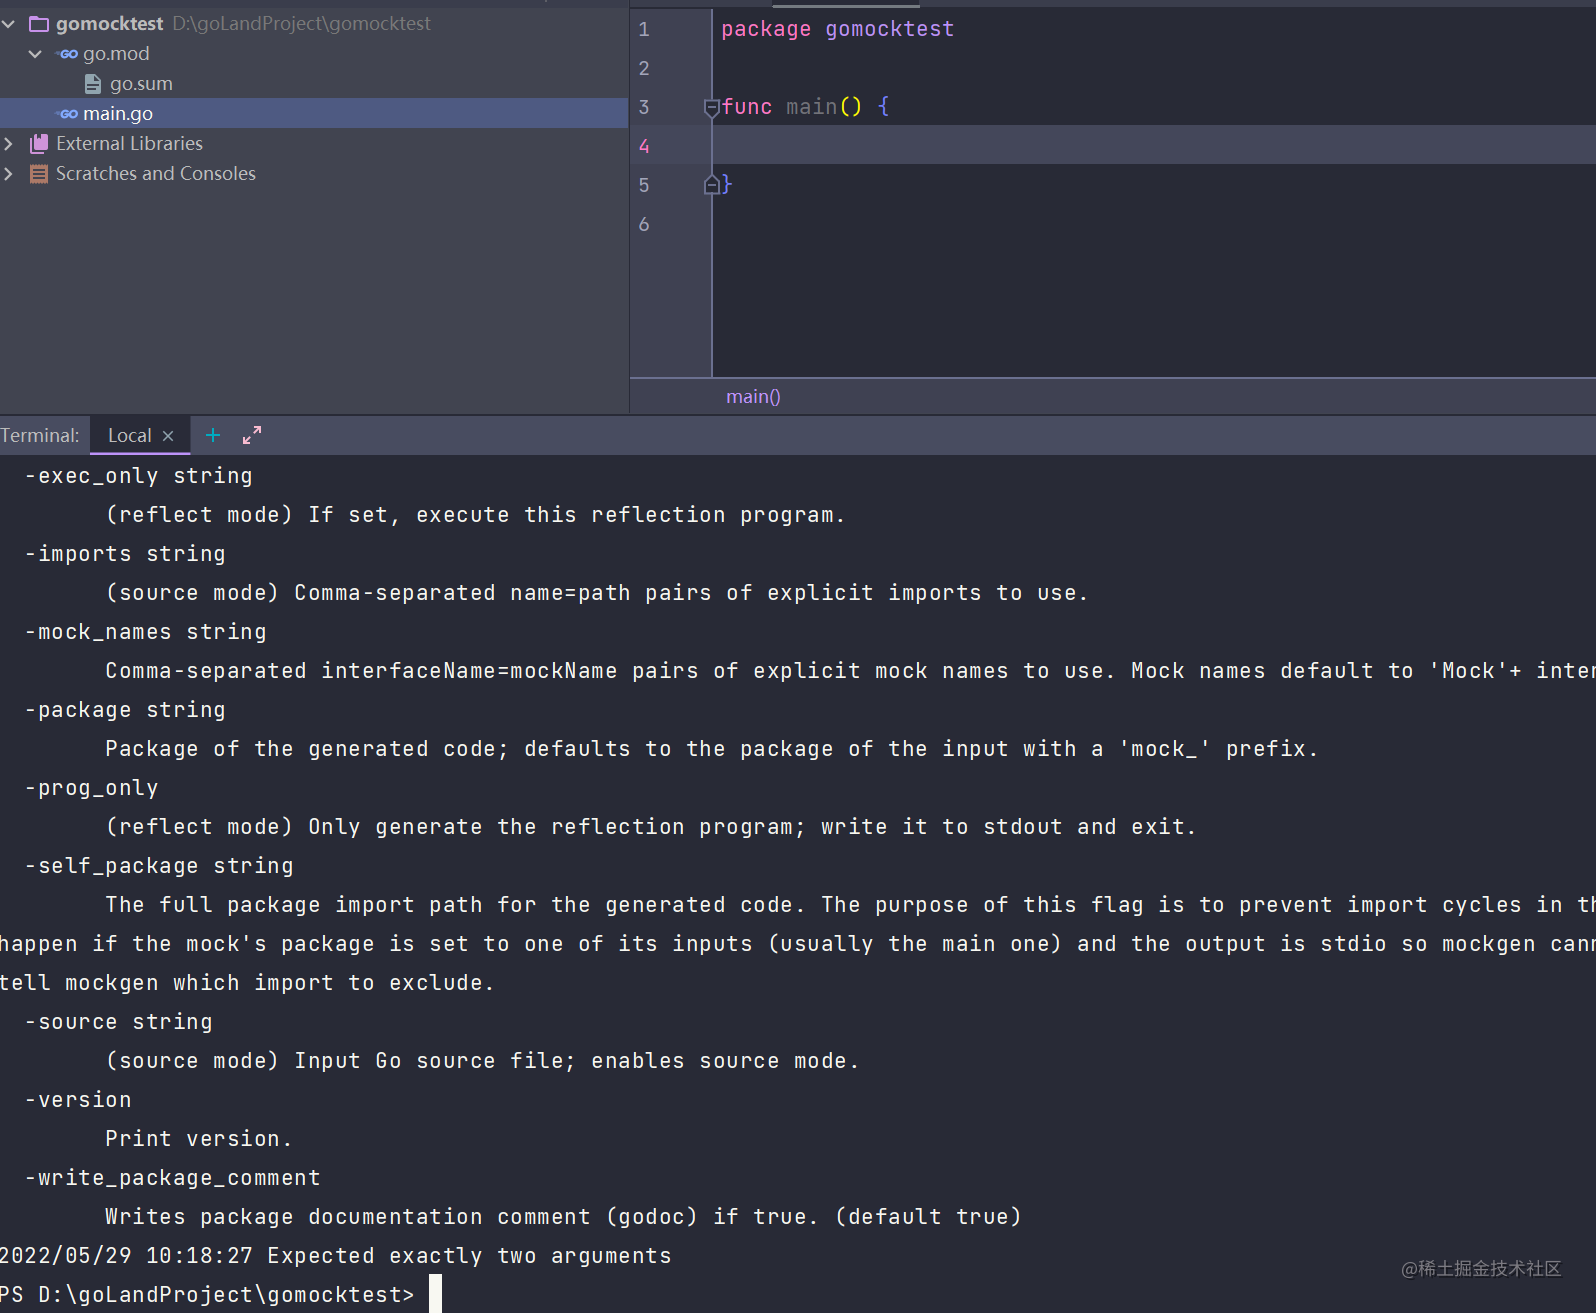Switch to the Local terminal tab
Image resolution: width=1596 pixels, height=1313 pixels.
click(x=130, y=436)
